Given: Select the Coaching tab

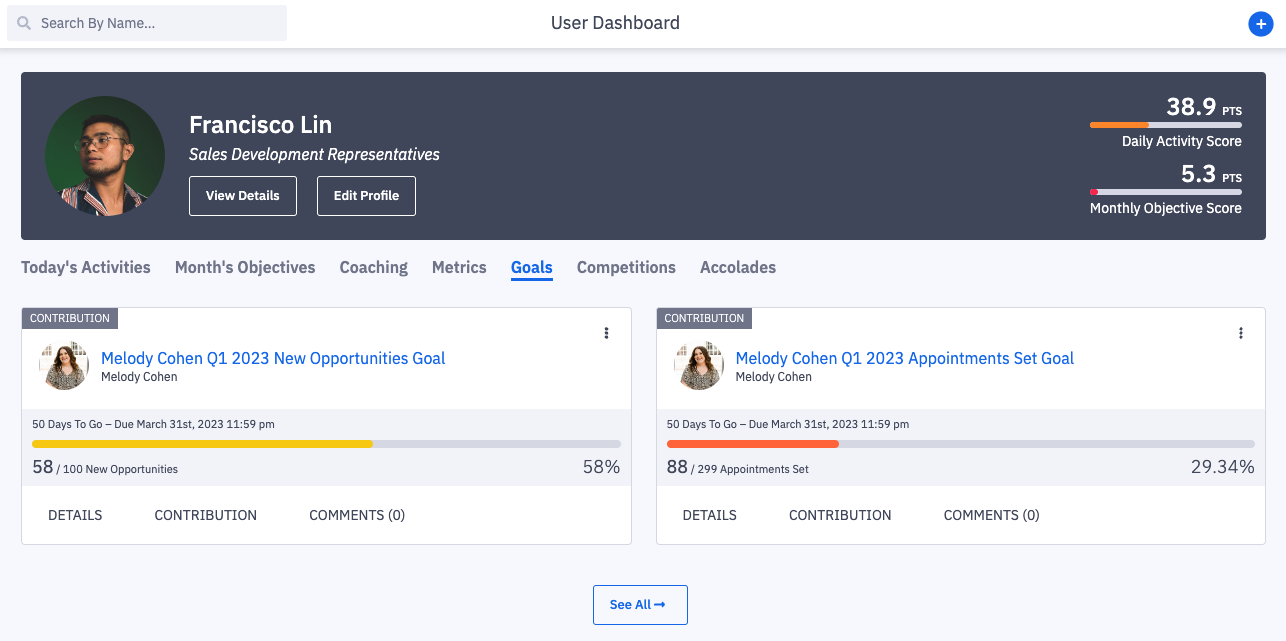Looking at the screenshot, I should [x=374, y=267].
